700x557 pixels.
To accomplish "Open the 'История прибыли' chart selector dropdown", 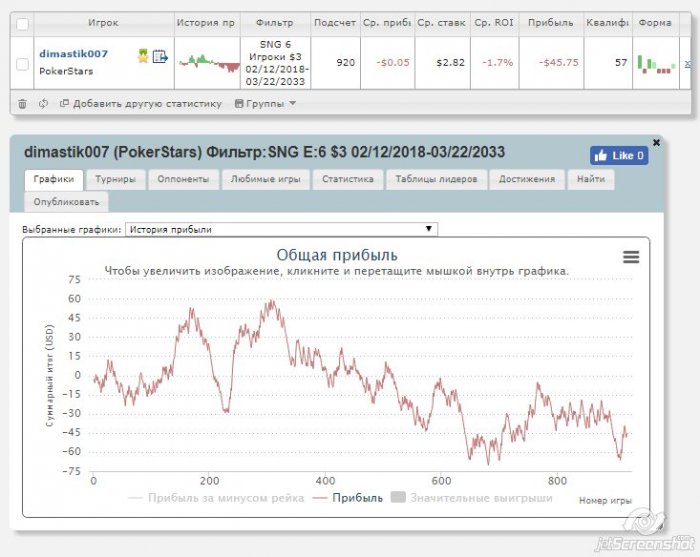I will point(282,229).
